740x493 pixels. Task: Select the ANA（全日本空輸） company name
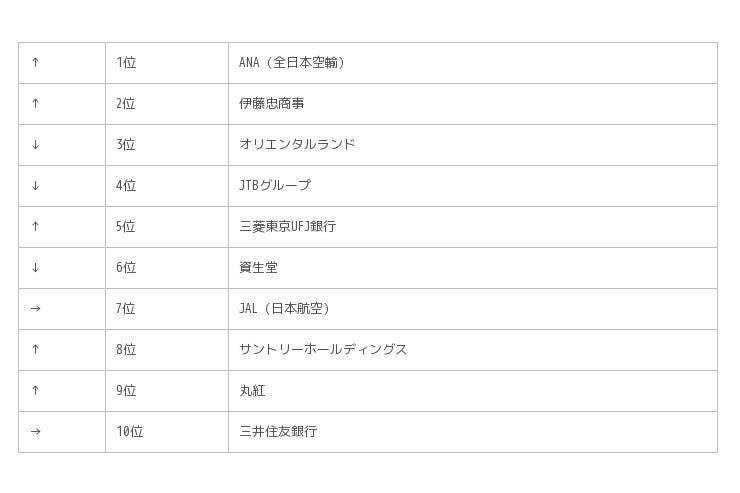(x=293, y=63)
